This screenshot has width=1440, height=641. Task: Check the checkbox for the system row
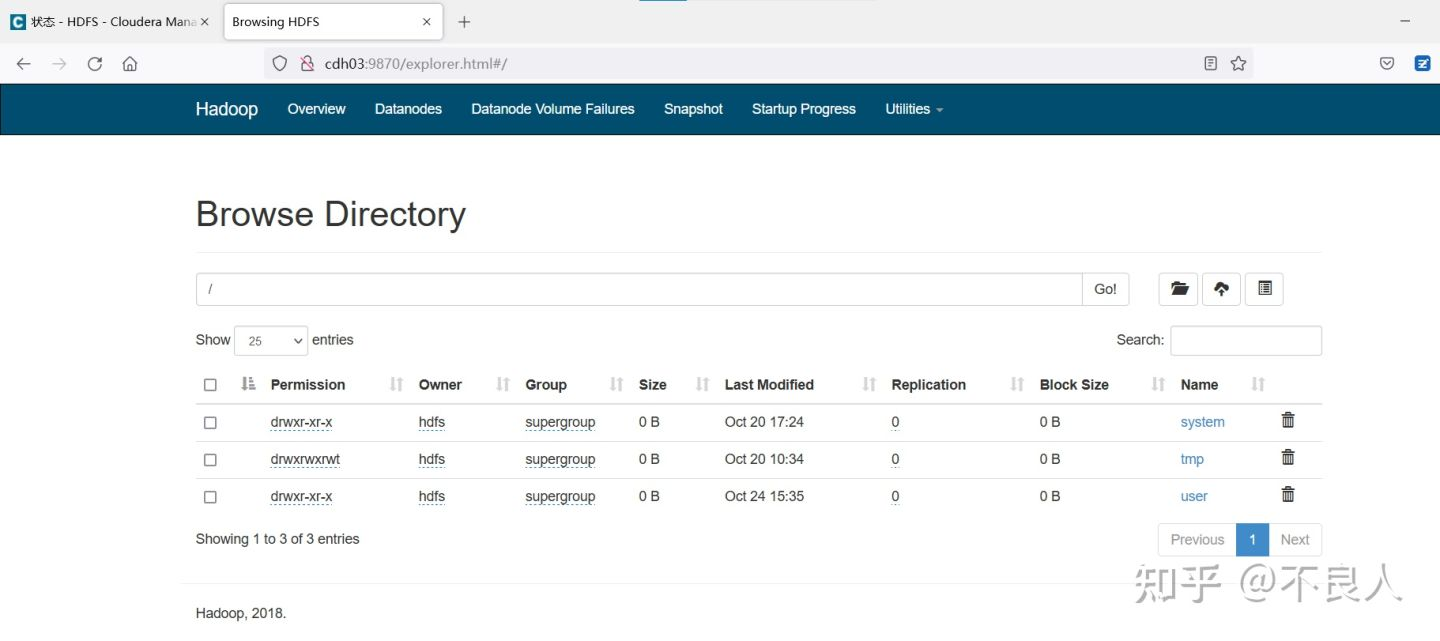point(210,423)
